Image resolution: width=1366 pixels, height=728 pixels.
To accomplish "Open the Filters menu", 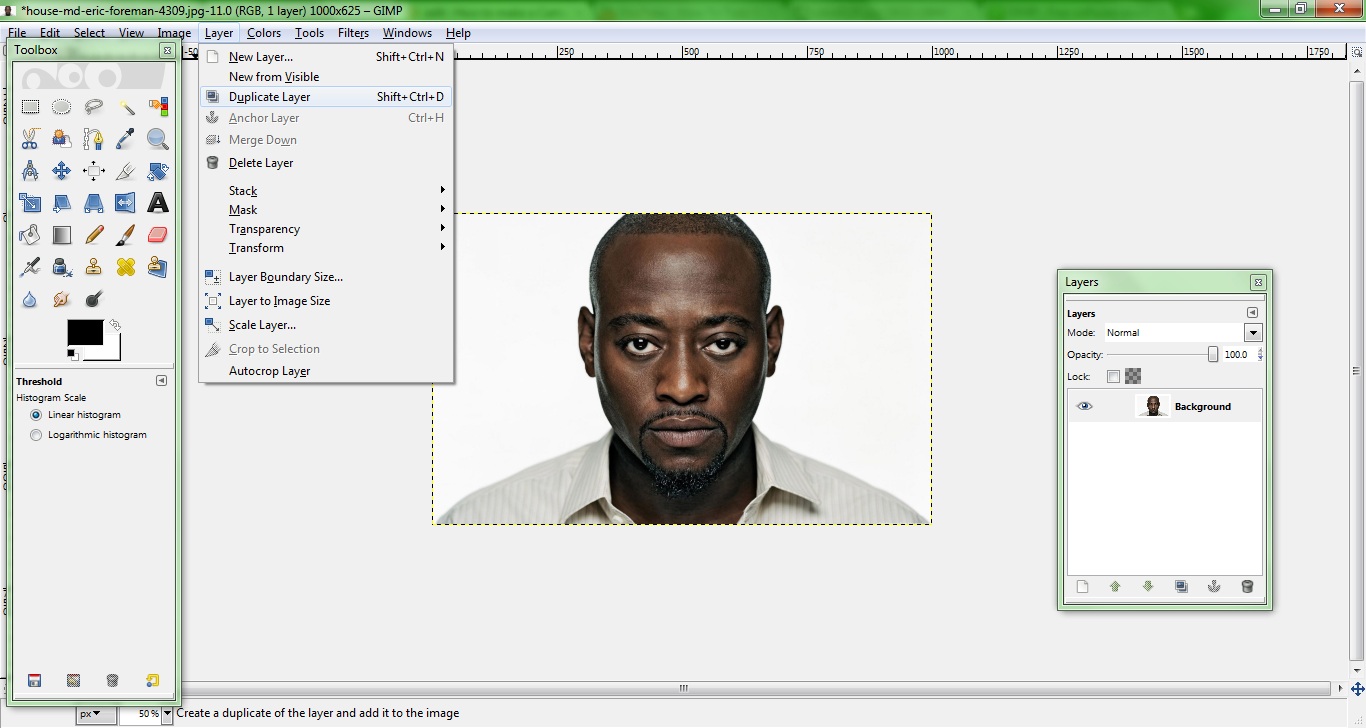I will click(353, 33).
